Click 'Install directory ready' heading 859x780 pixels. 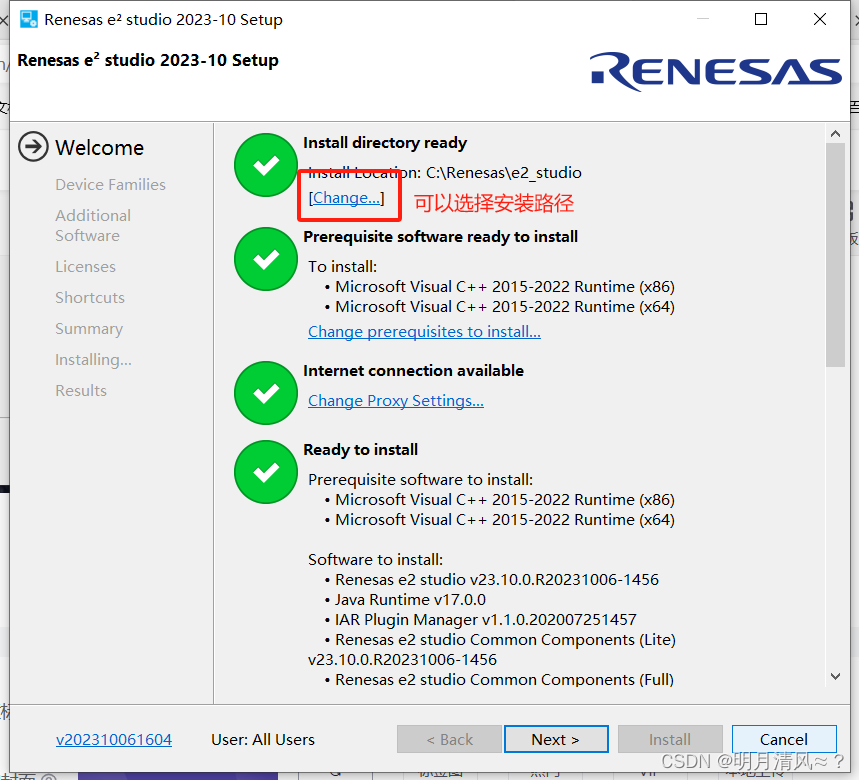[x=385, y=143]
